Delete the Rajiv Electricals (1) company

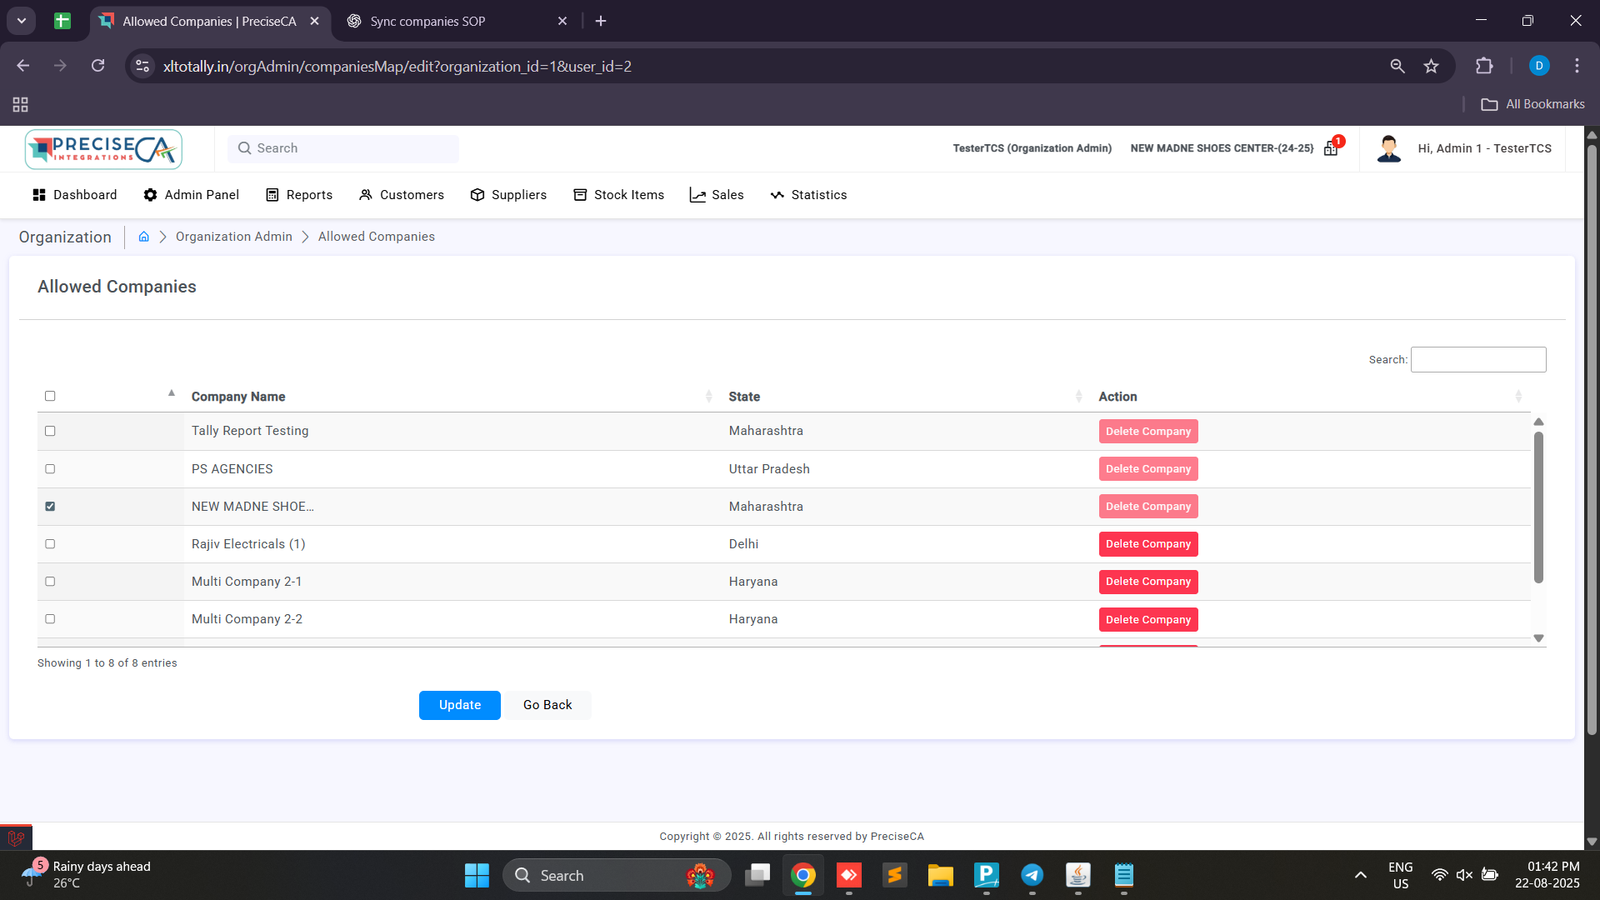point(1148,544)
